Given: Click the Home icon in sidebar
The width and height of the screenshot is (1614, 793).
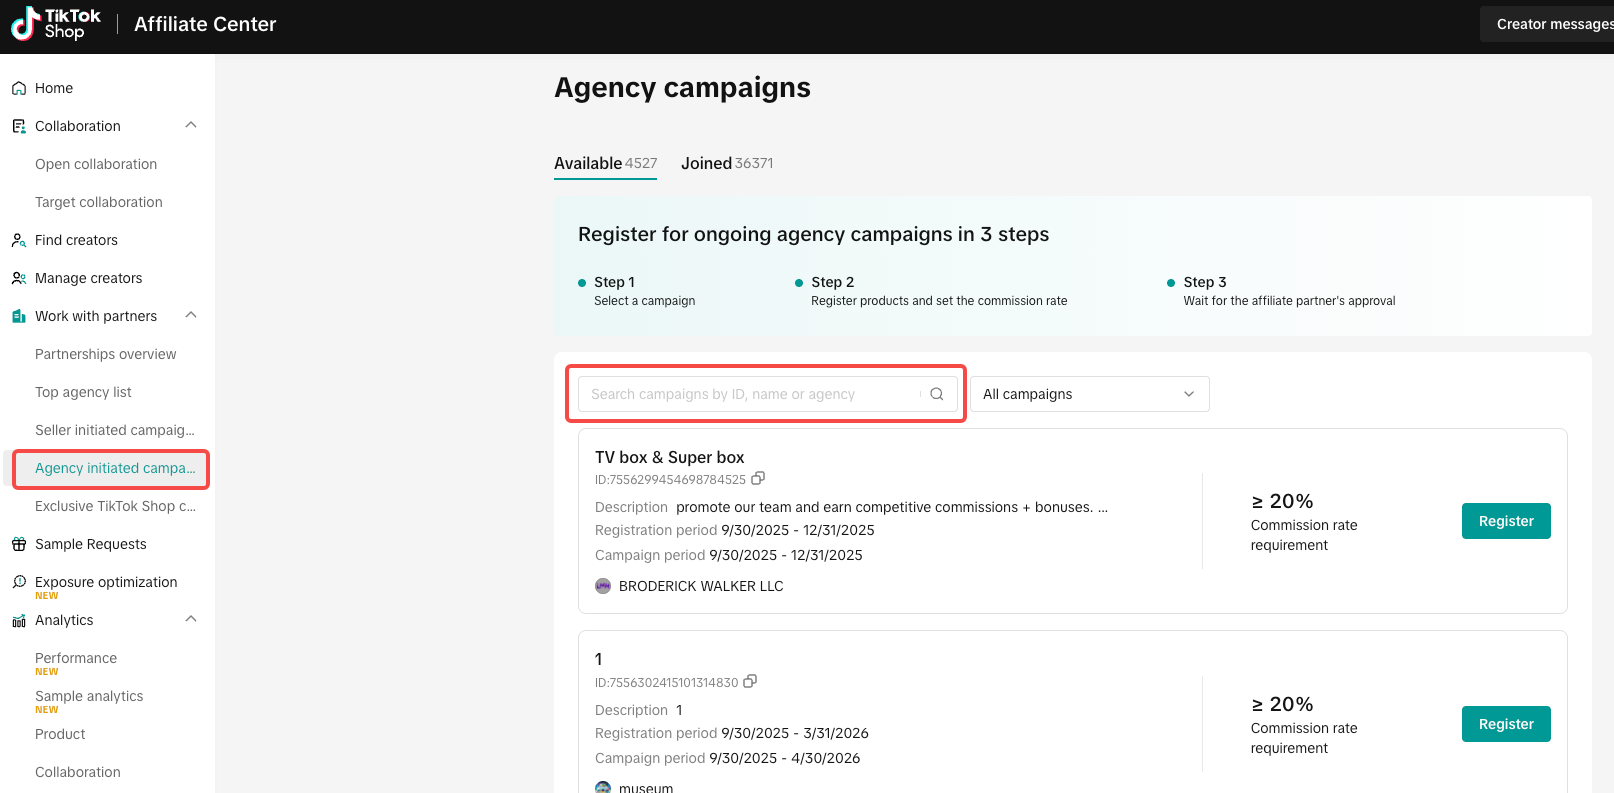Looking at the screenshot, I should [19, 88].
